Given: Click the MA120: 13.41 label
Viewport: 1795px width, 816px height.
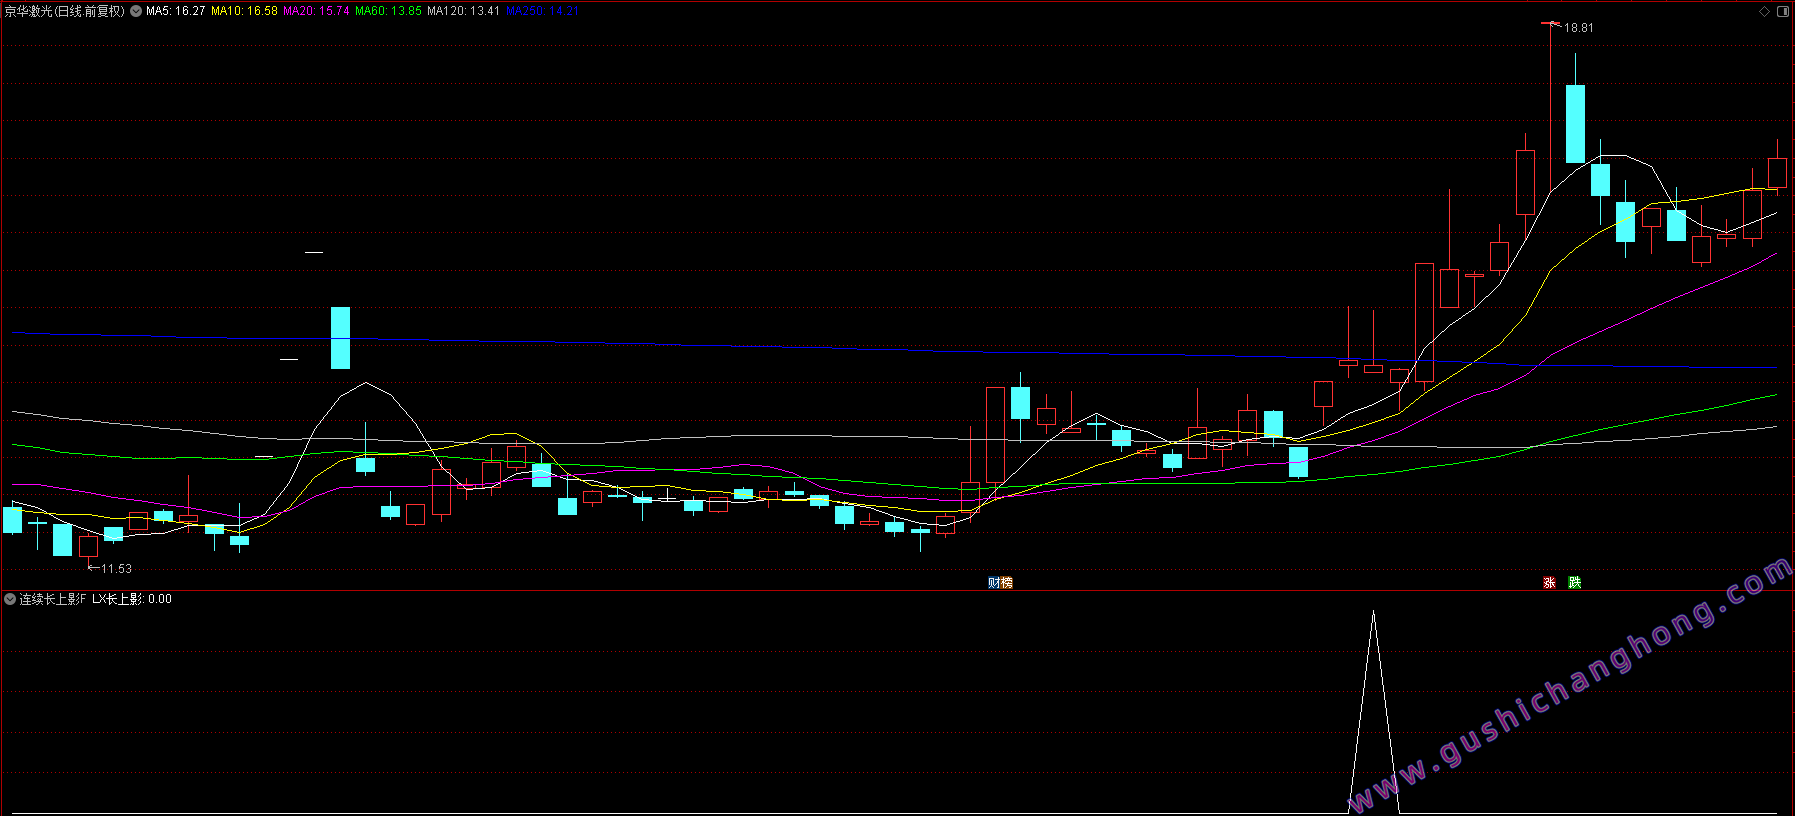Looking at the screenshot, I should pos(463,12).
